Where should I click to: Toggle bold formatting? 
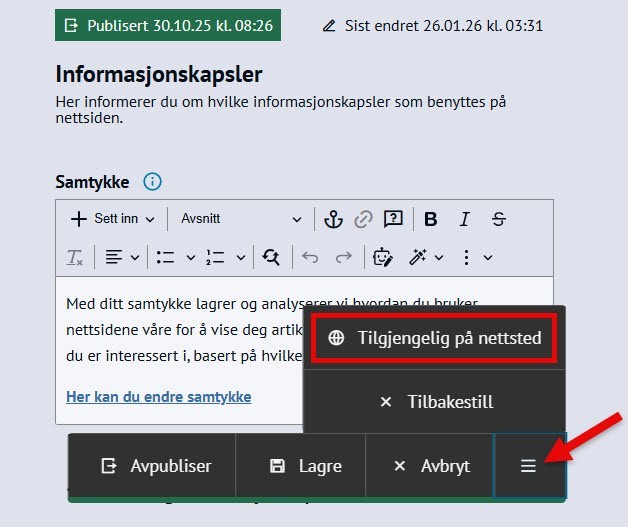[431, 219]
